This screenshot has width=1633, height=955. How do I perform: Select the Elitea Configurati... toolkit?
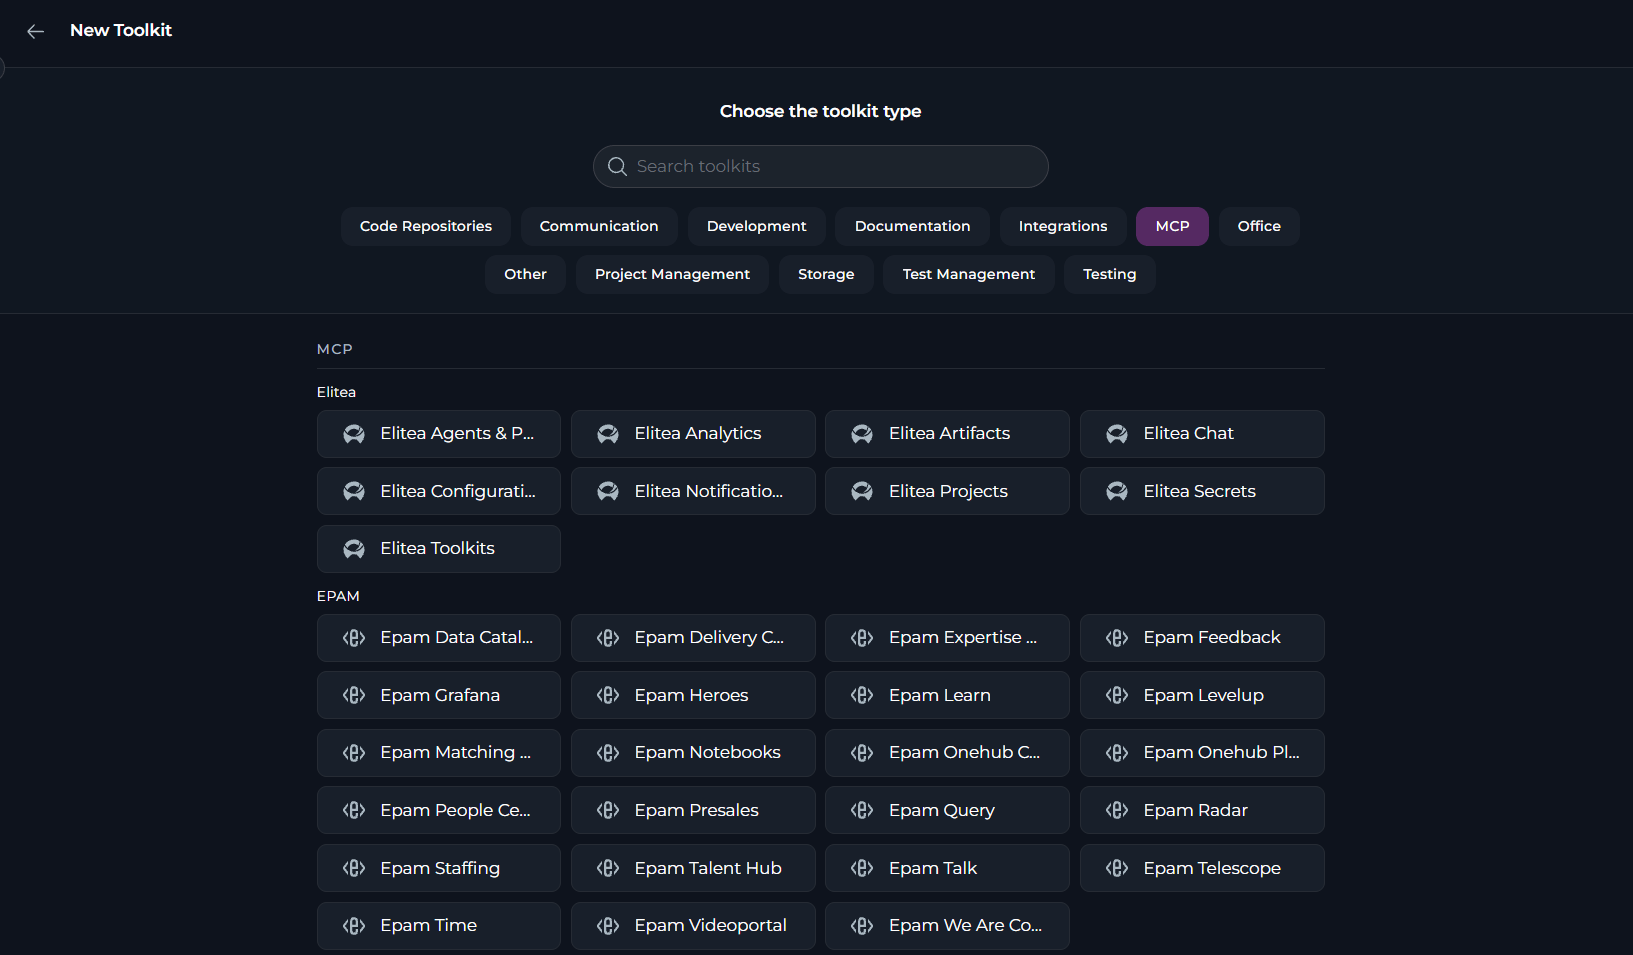tap(439, 491)
